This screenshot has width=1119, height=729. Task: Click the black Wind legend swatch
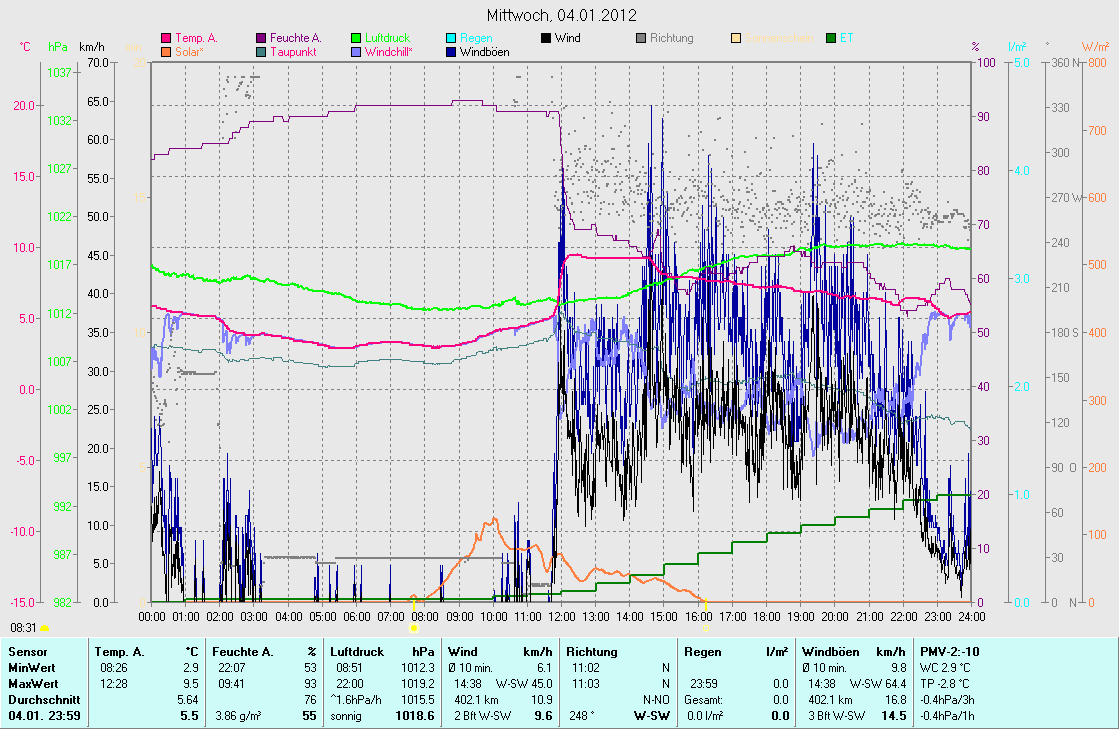pyautogui.click(x=546, y=38)
